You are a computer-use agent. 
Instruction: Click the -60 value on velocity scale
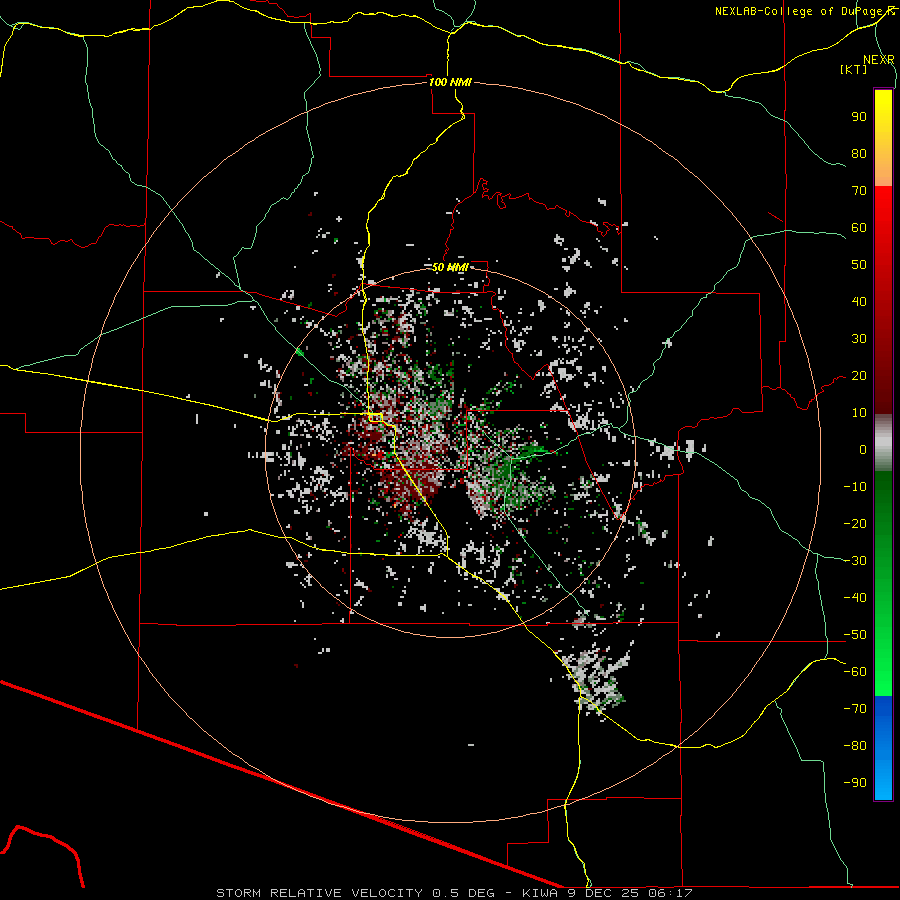click(x=855, y=672)
